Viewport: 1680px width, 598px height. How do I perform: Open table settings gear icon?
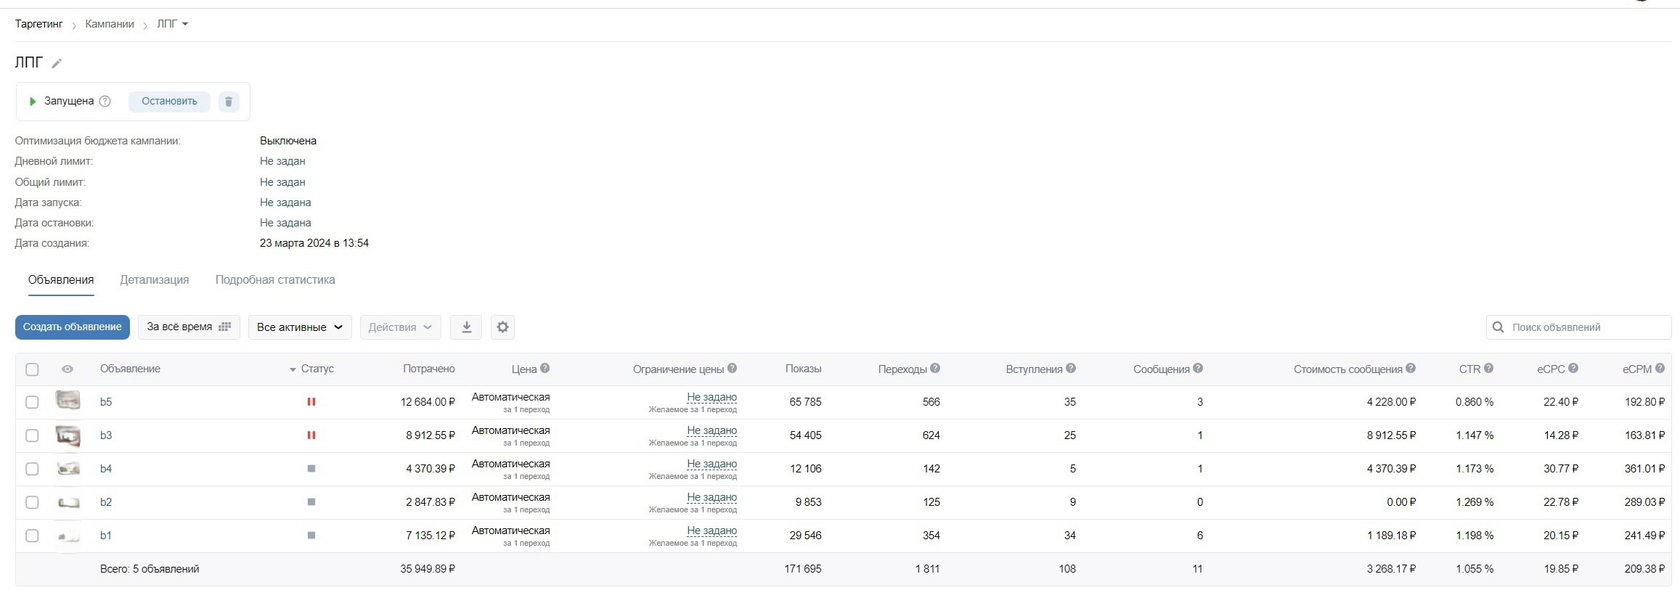(x=503, y=327)
